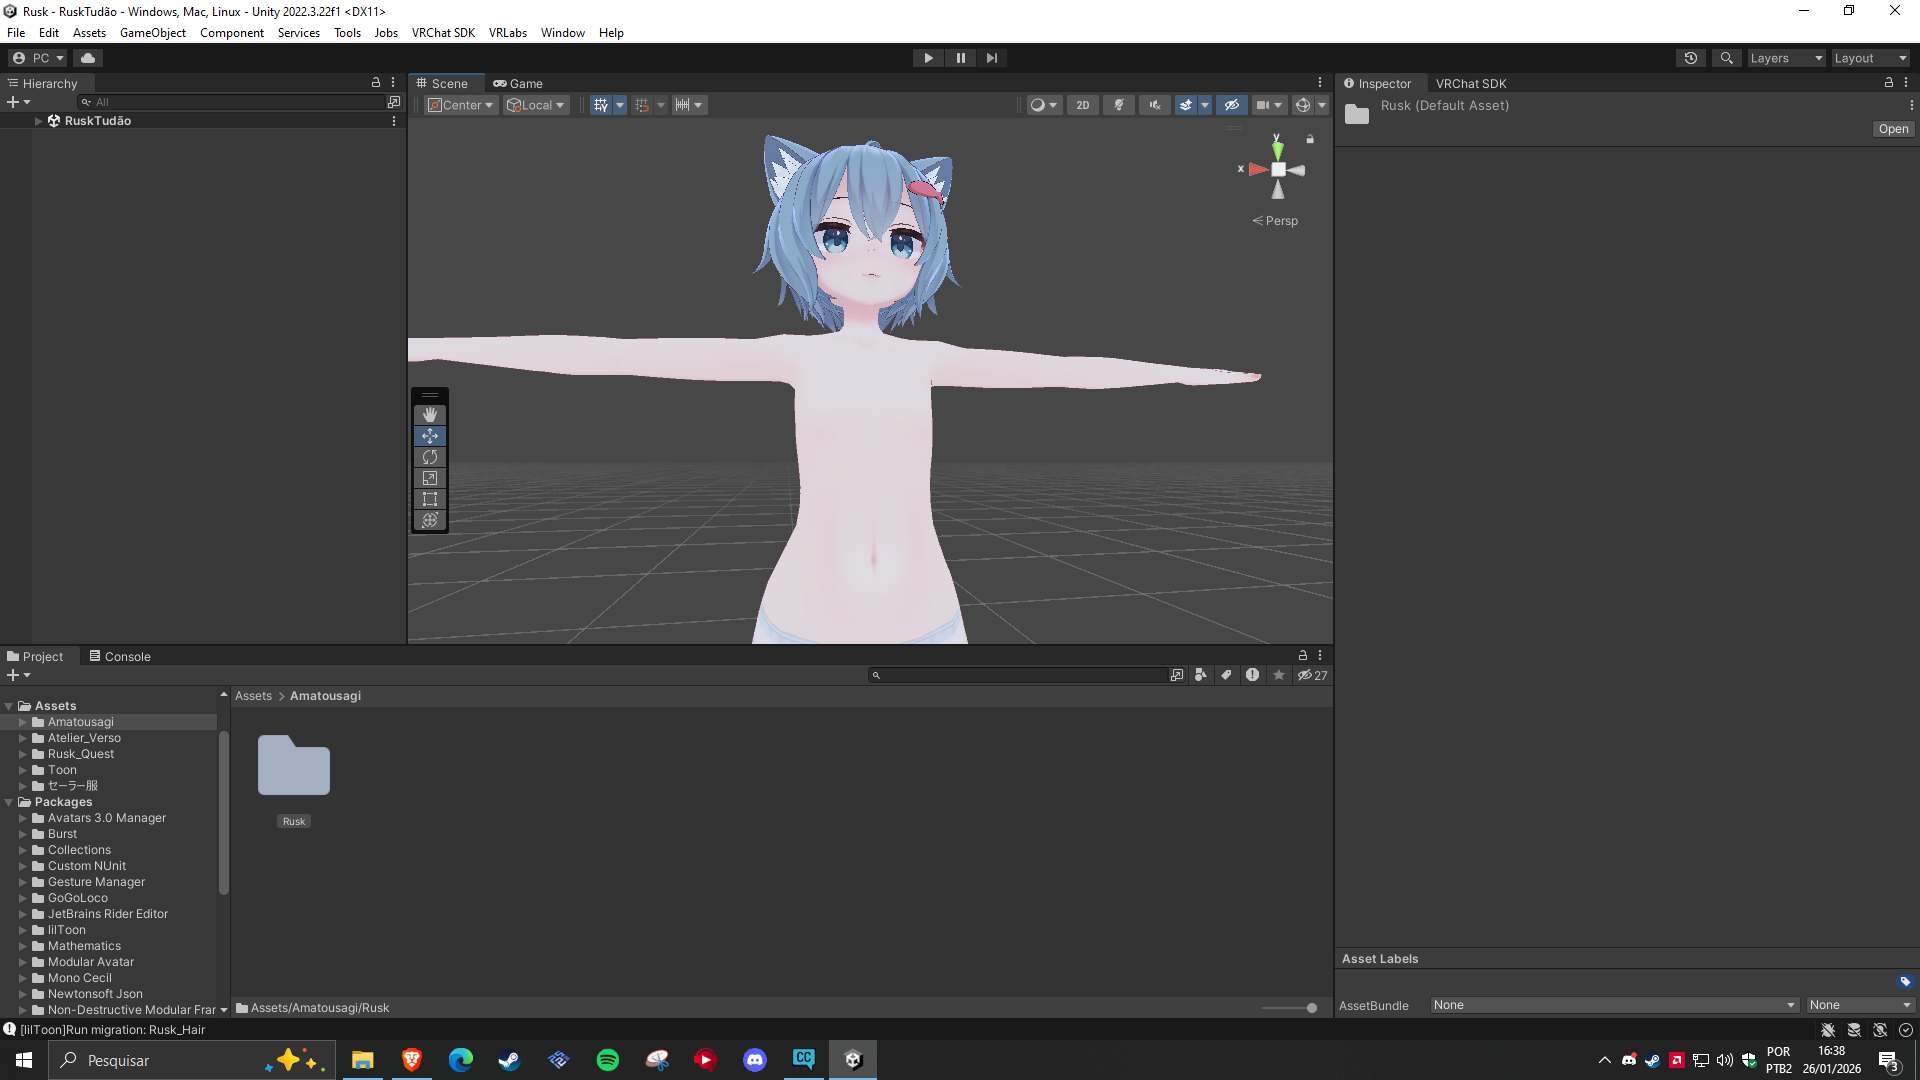Open the Scene view three-dot options menu
Image resolution: width=1920 pixels, height=1080 pixels.
1320,83
